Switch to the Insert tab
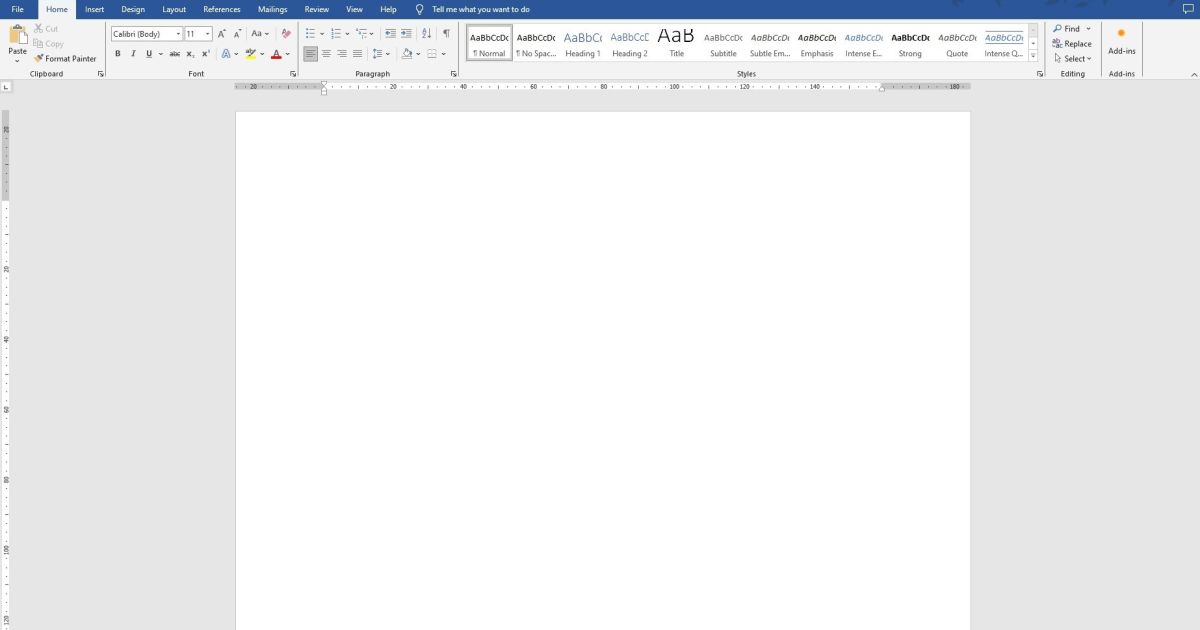Image resolution: width=1200 pixels, height=630 pixels. [94, 9]
